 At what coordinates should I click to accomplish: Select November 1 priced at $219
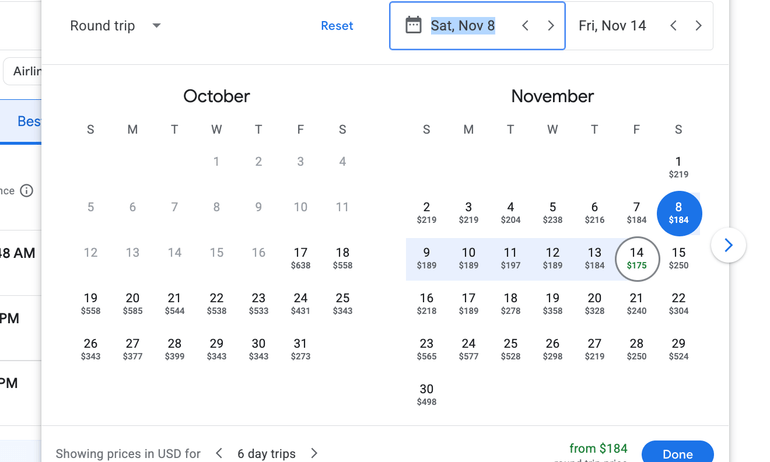pos(678,167)
